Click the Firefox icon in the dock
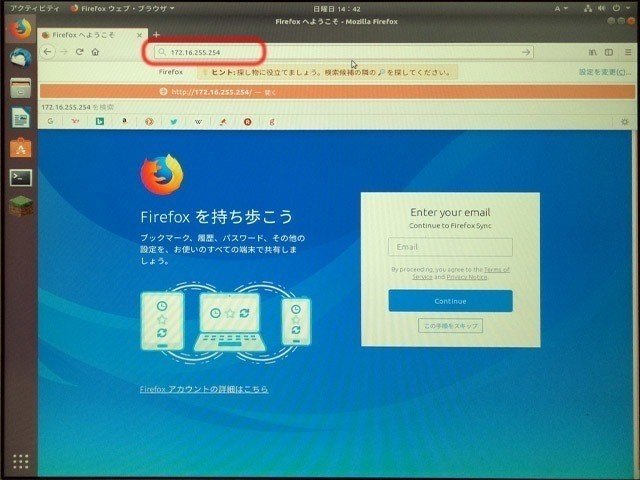Screen dimensions: 640x480 tap(20, 29)
